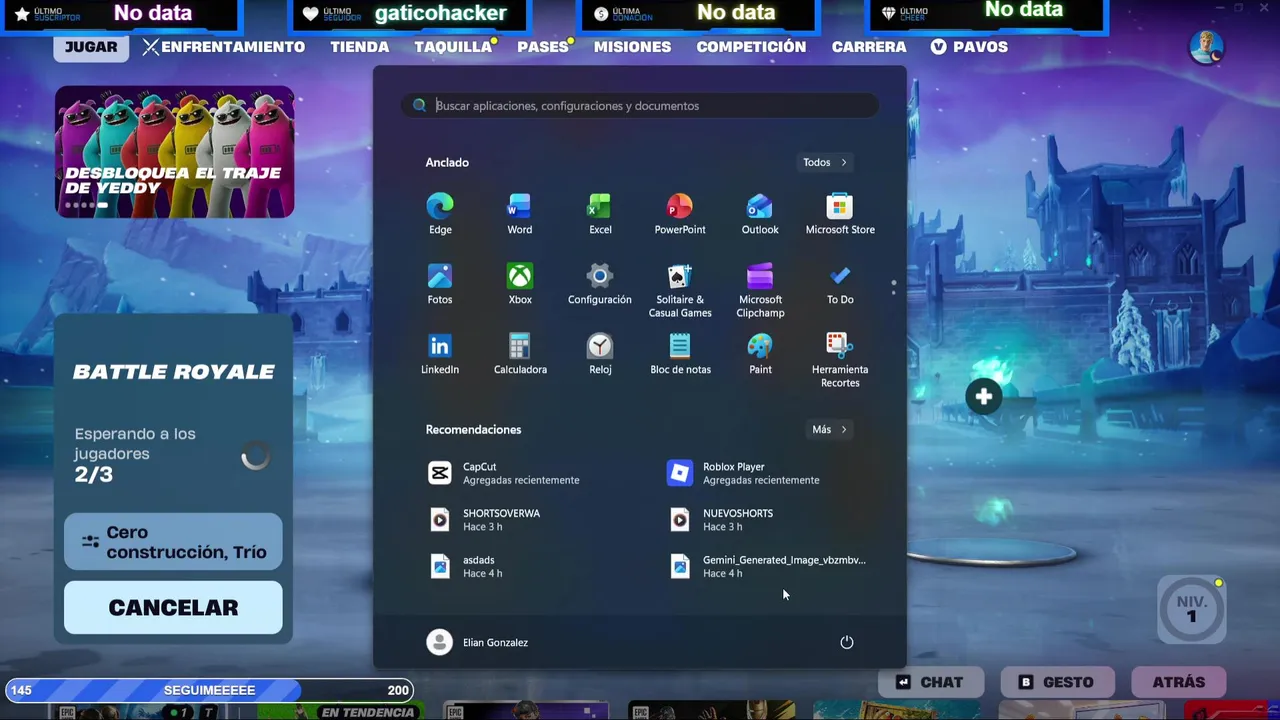The width and height of the screenshot is (1280, 720).
Task: Open the TAQUILLA tab
Action: pyautogui.click(x=453, y=47)
